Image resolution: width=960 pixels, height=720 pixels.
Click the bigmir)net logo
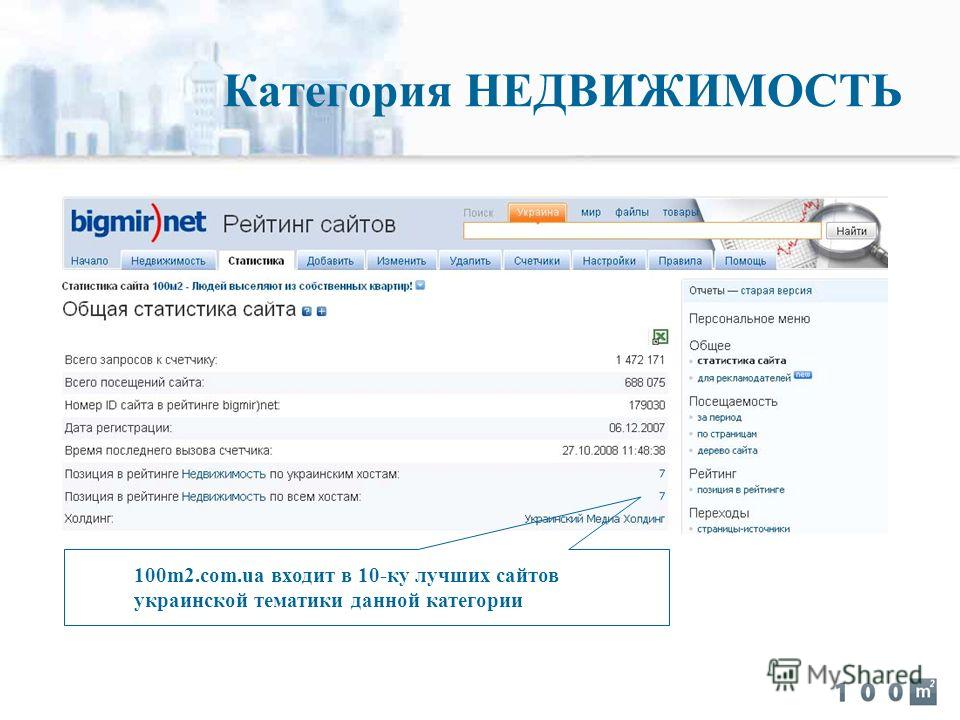(x=138, y=222)
